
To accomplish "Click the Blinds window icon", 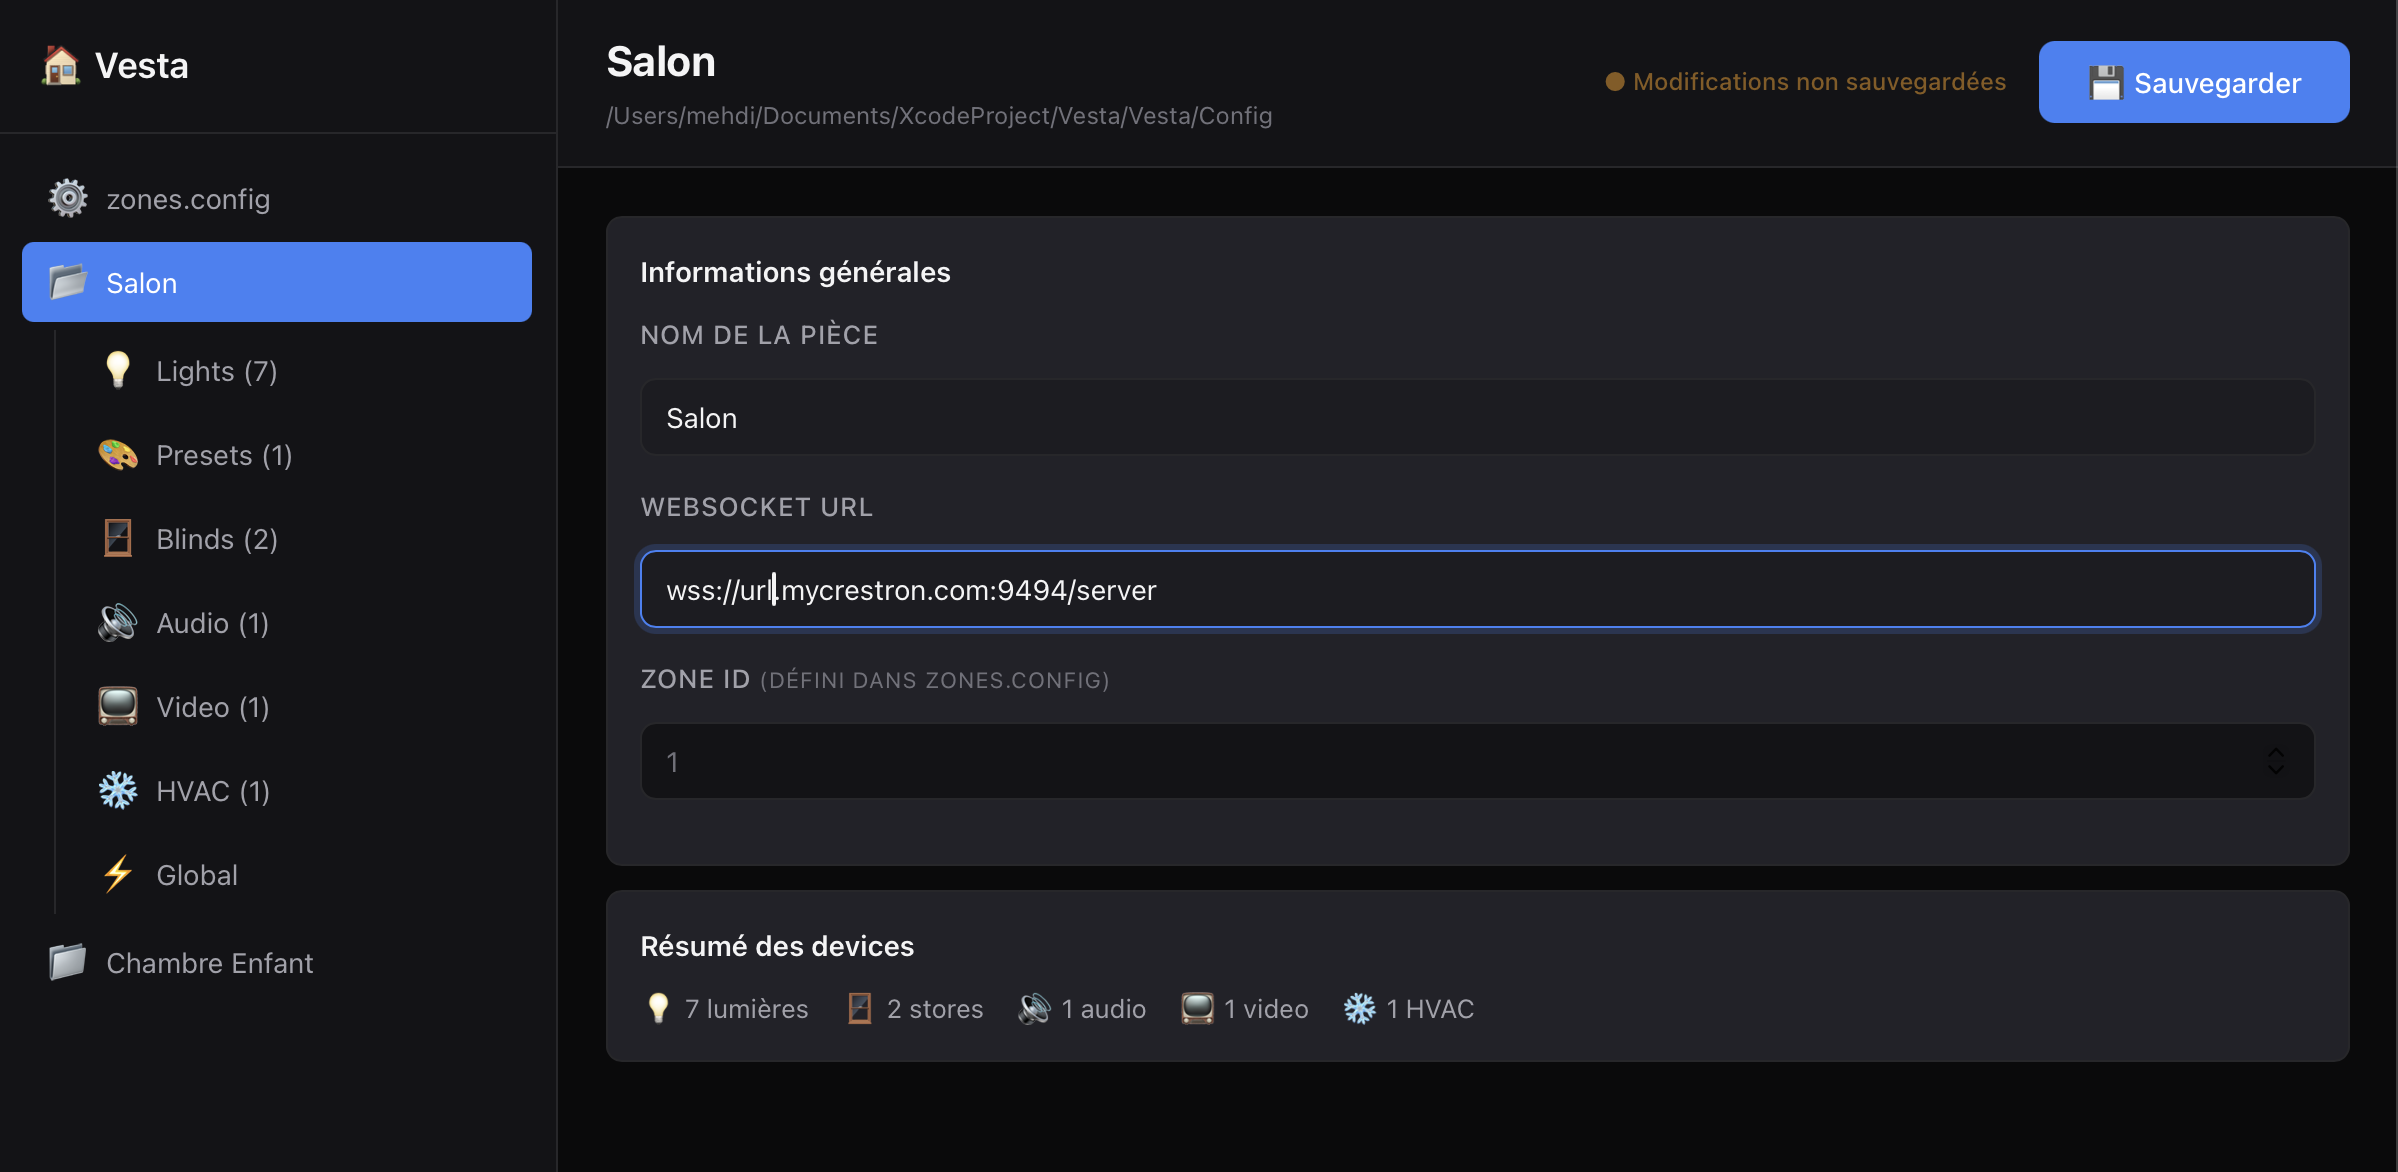I will tap(118, 538).
